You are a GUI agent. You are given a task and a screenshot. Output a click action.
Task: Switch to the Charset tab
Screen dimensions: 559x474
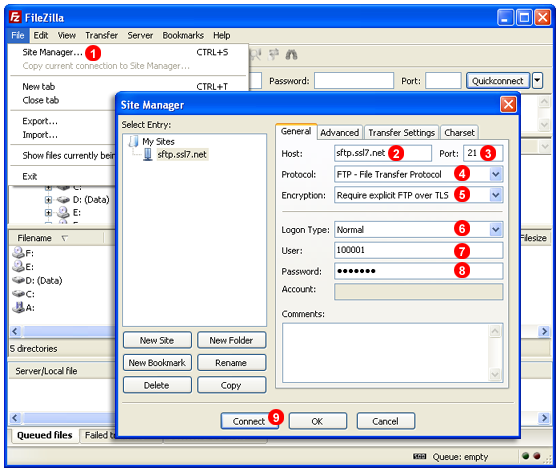459,133
